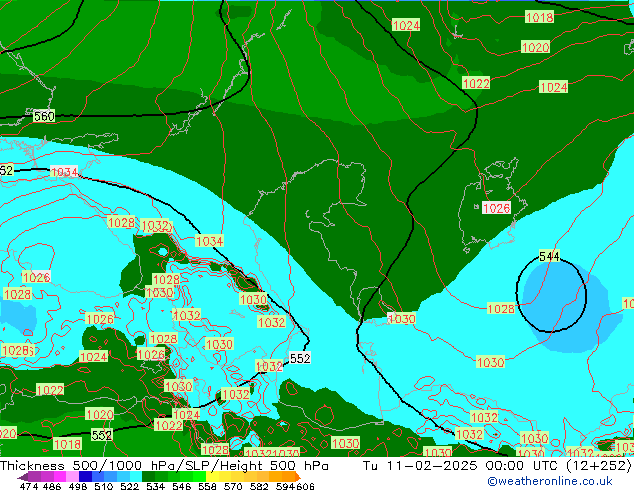The image size is (634, 490).
Task: Click the ©weatheronline.co.uk copyright link
Action: [550, 481]
